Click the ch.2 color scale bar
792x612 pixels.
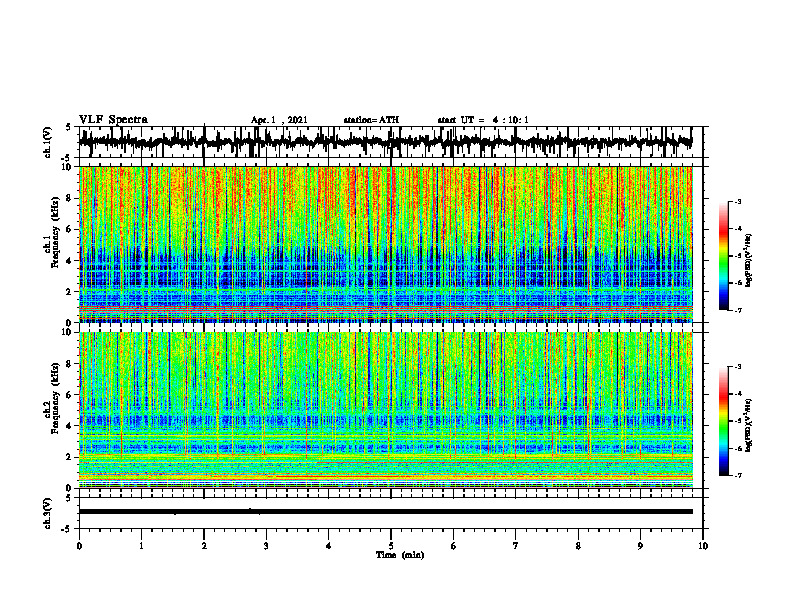pyautogui.click(x=723, y=421)
